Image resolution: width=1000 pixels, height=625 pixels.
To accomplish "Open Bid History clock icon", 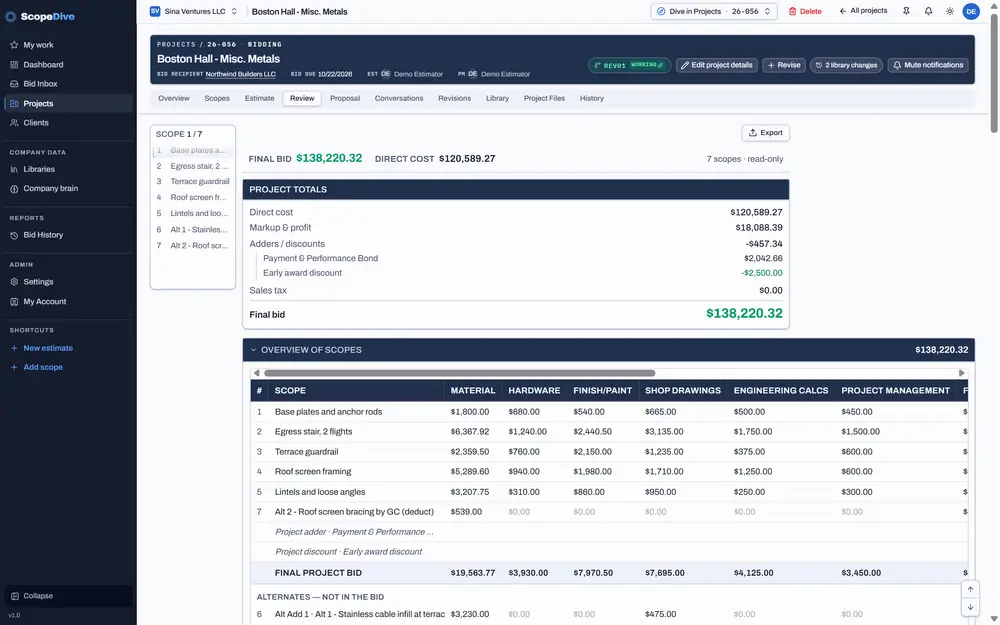I will pos(14,235).
